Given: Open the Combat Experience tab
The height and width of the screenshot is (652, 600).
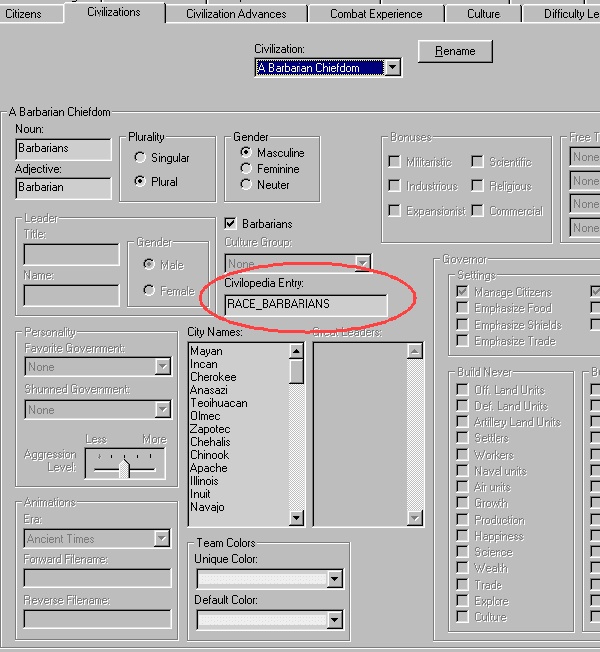Looking at the screenshot, I should click(x=377, y=14).
